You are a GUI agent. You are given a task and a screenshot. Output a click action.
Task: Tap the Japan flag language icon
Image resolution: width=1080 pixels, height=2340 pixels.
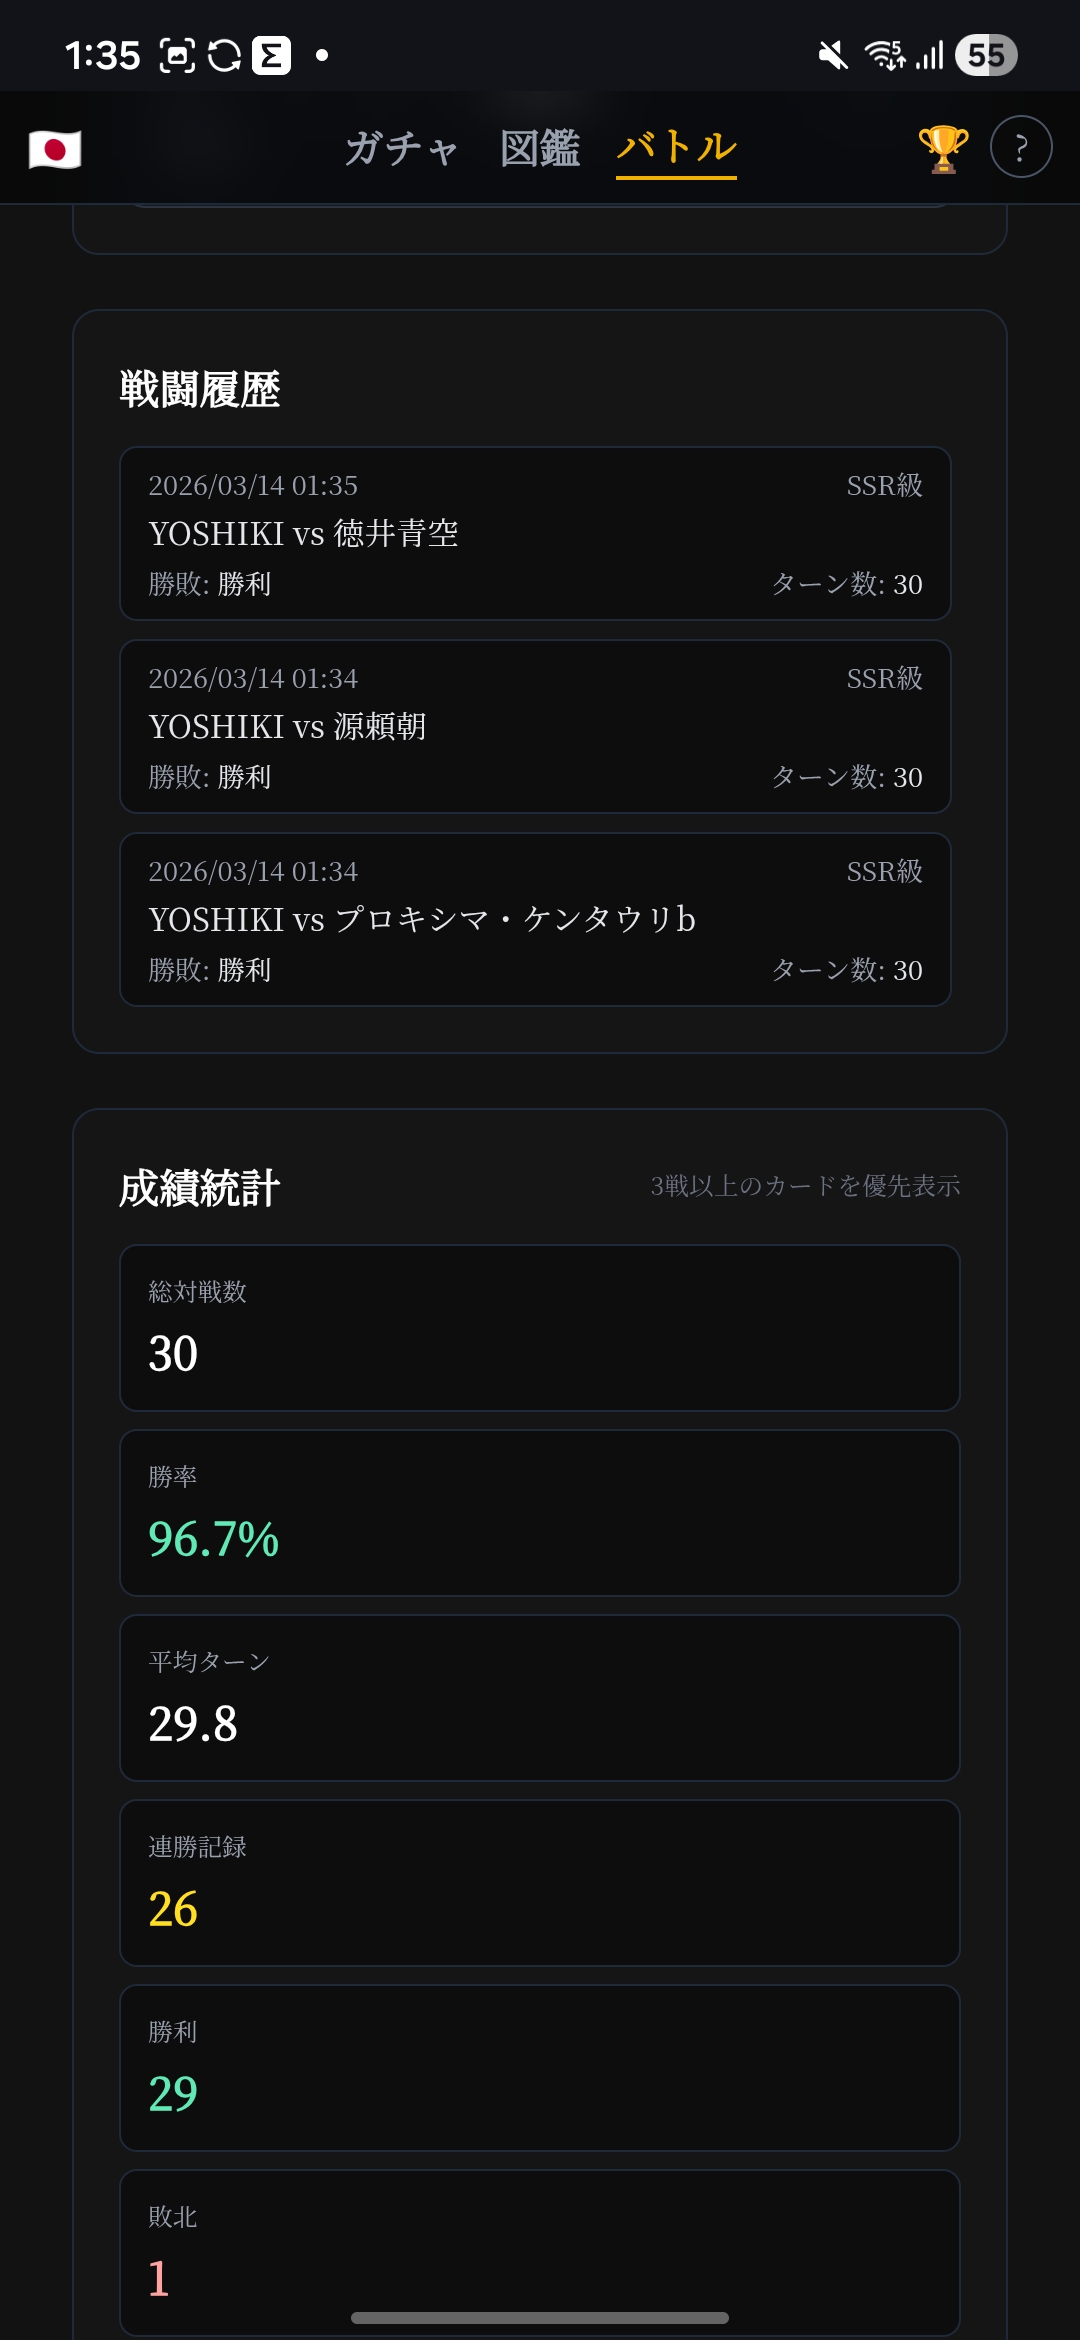(x=55, y=149)
